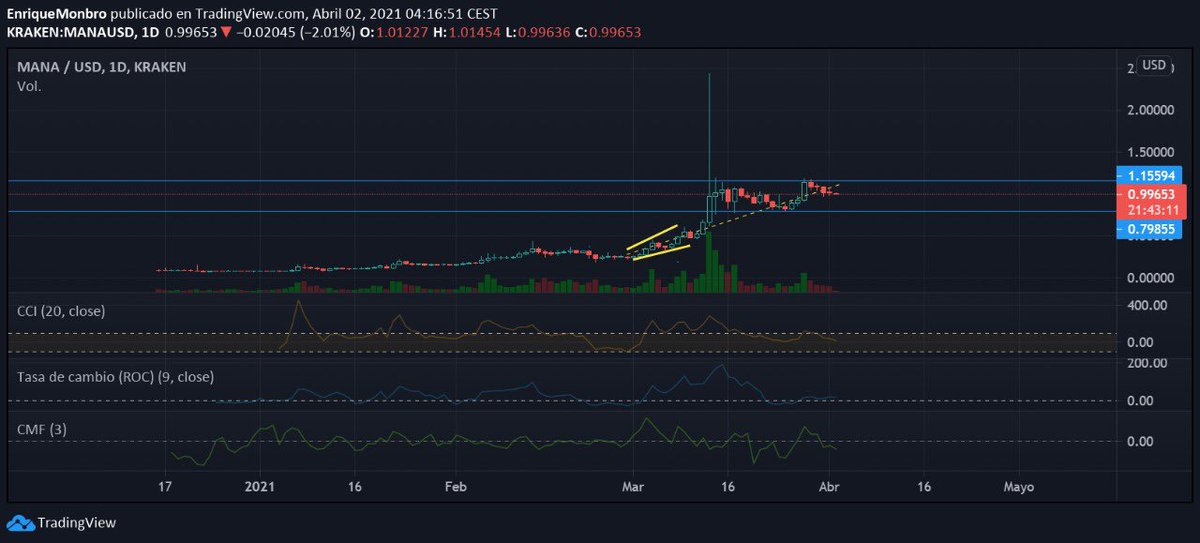
Task: Click the Mar date axis label
Action: (x=632, y=487)
